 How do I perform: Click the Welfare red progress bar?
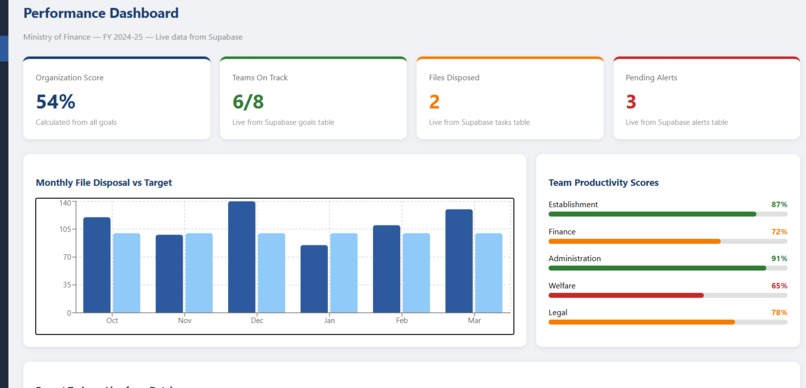coord(626,295)
